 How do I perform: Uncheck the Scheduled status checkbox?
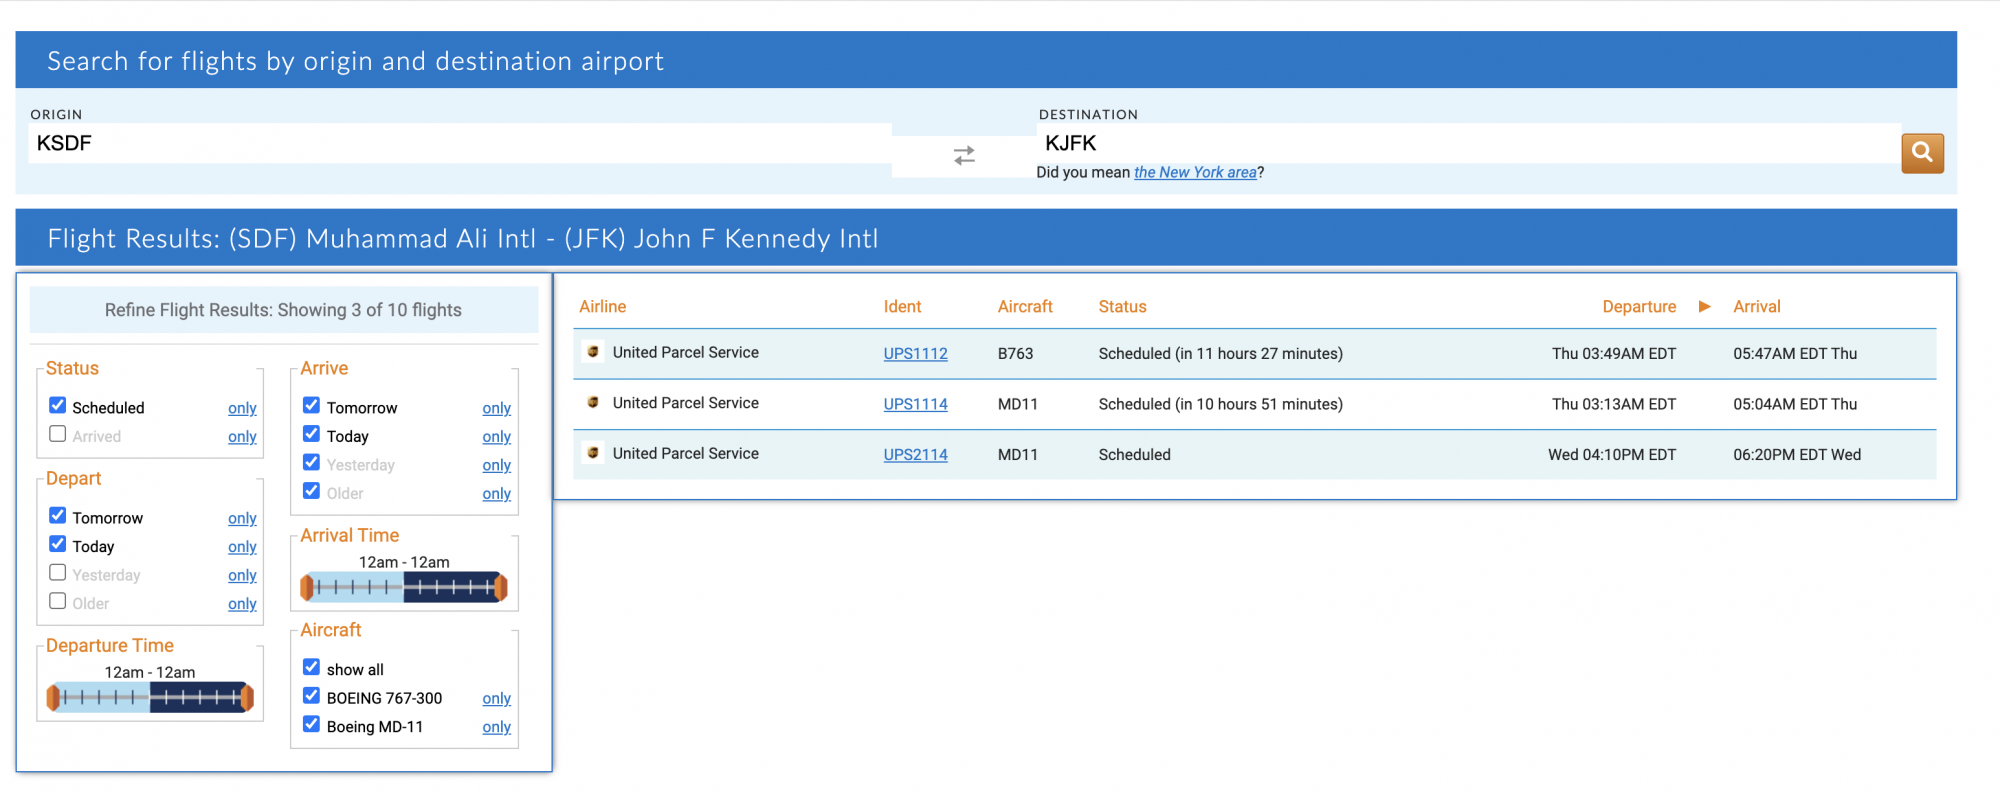tap(58, 405)
